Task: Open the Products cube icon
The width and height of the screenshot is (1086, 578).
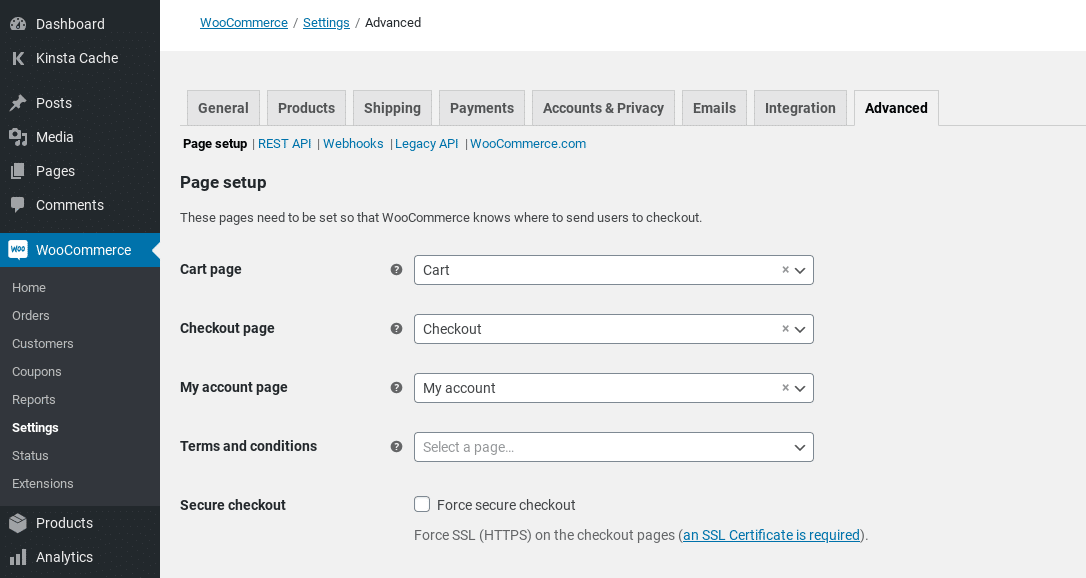Action: tap(17, 522)
